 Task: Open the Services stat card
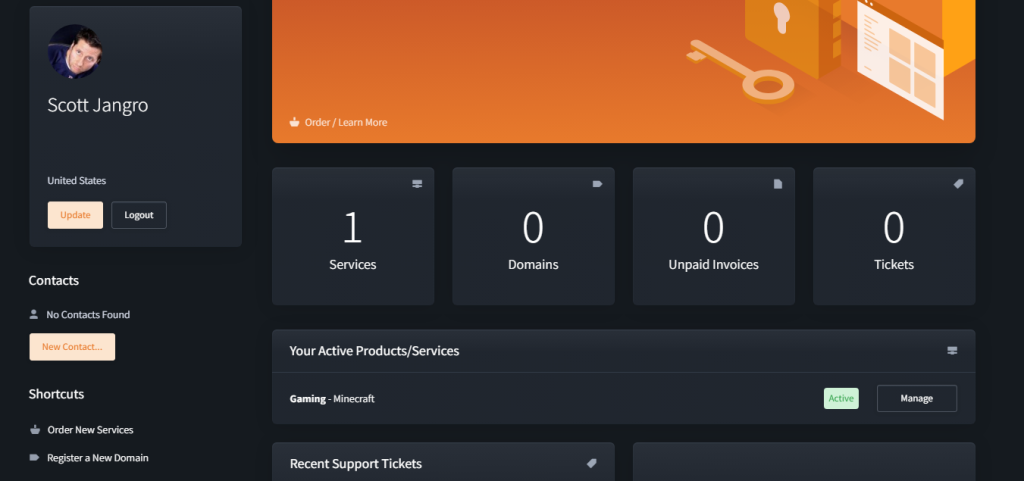353,236
